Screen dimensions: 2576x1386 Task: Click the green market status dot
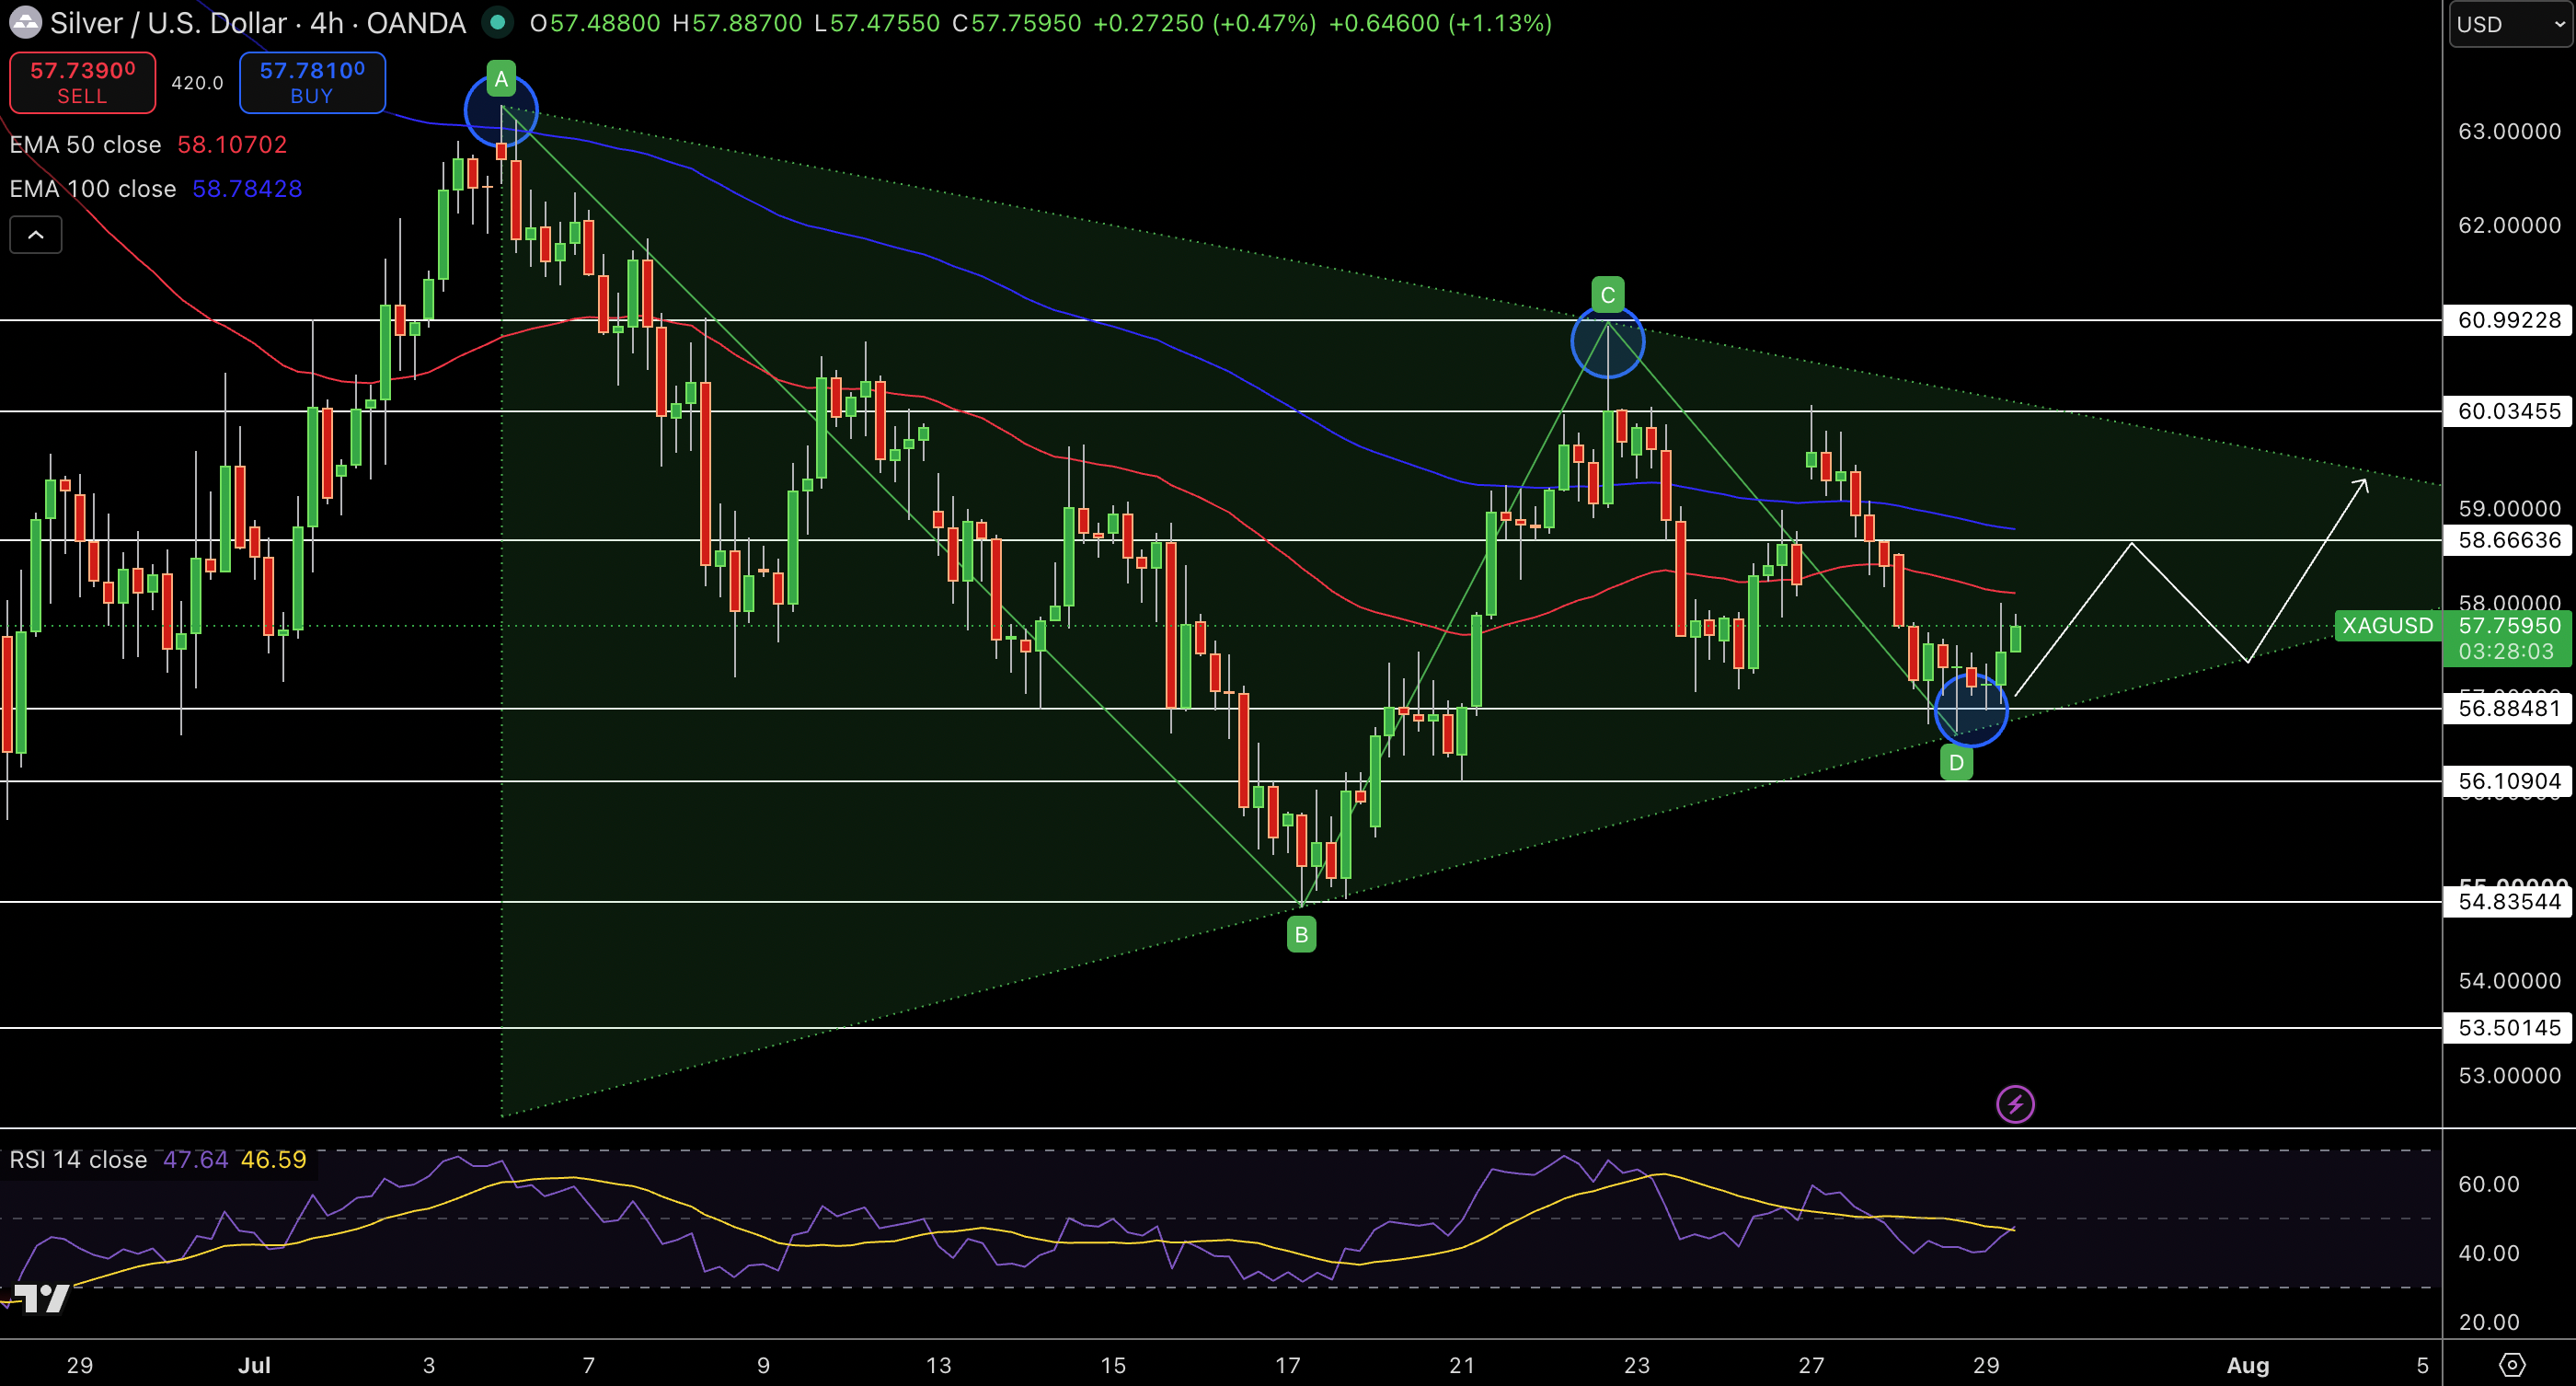pos(497,22)
